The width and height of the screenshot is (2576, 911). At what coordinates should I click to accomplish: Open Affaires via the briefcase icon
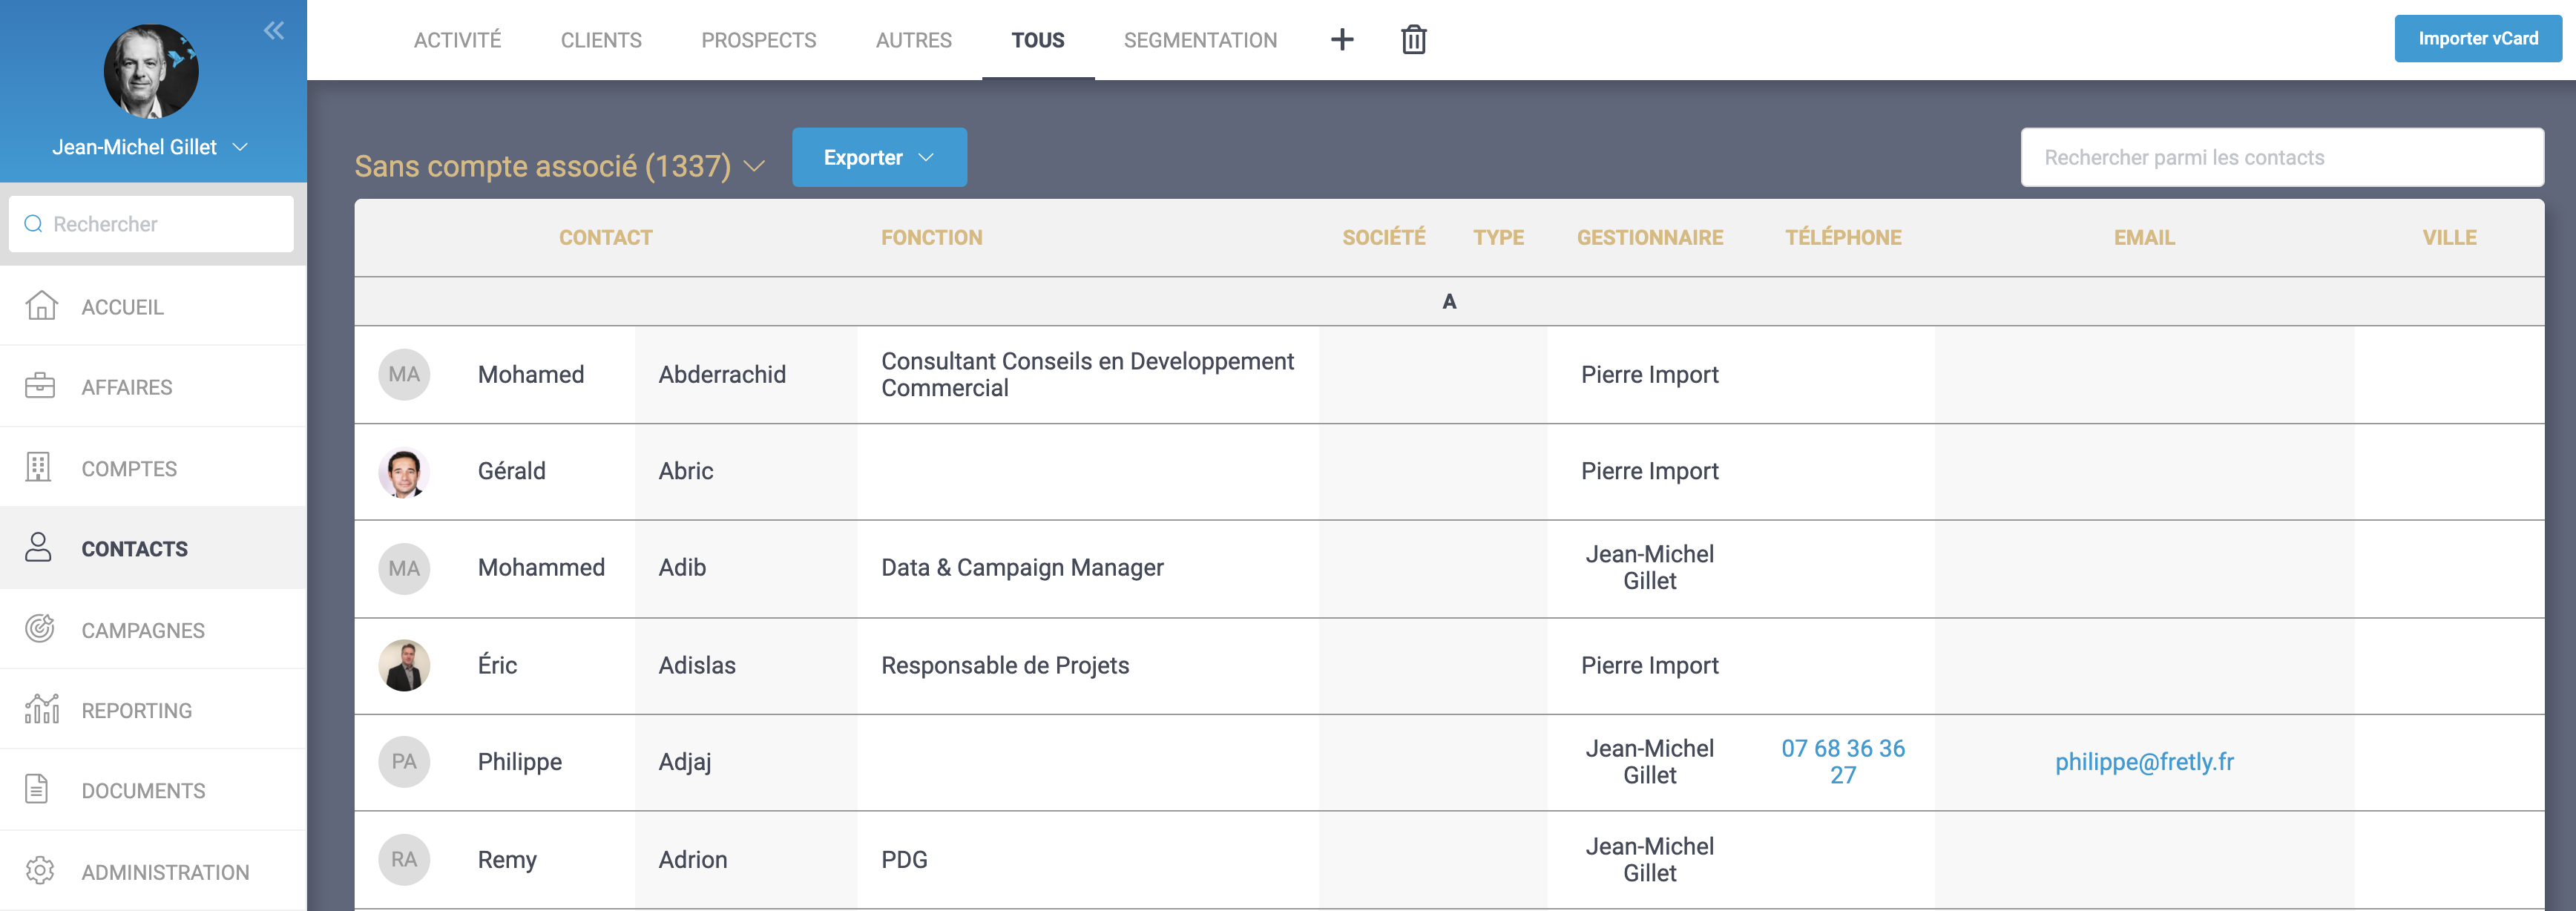click(40, 386)
